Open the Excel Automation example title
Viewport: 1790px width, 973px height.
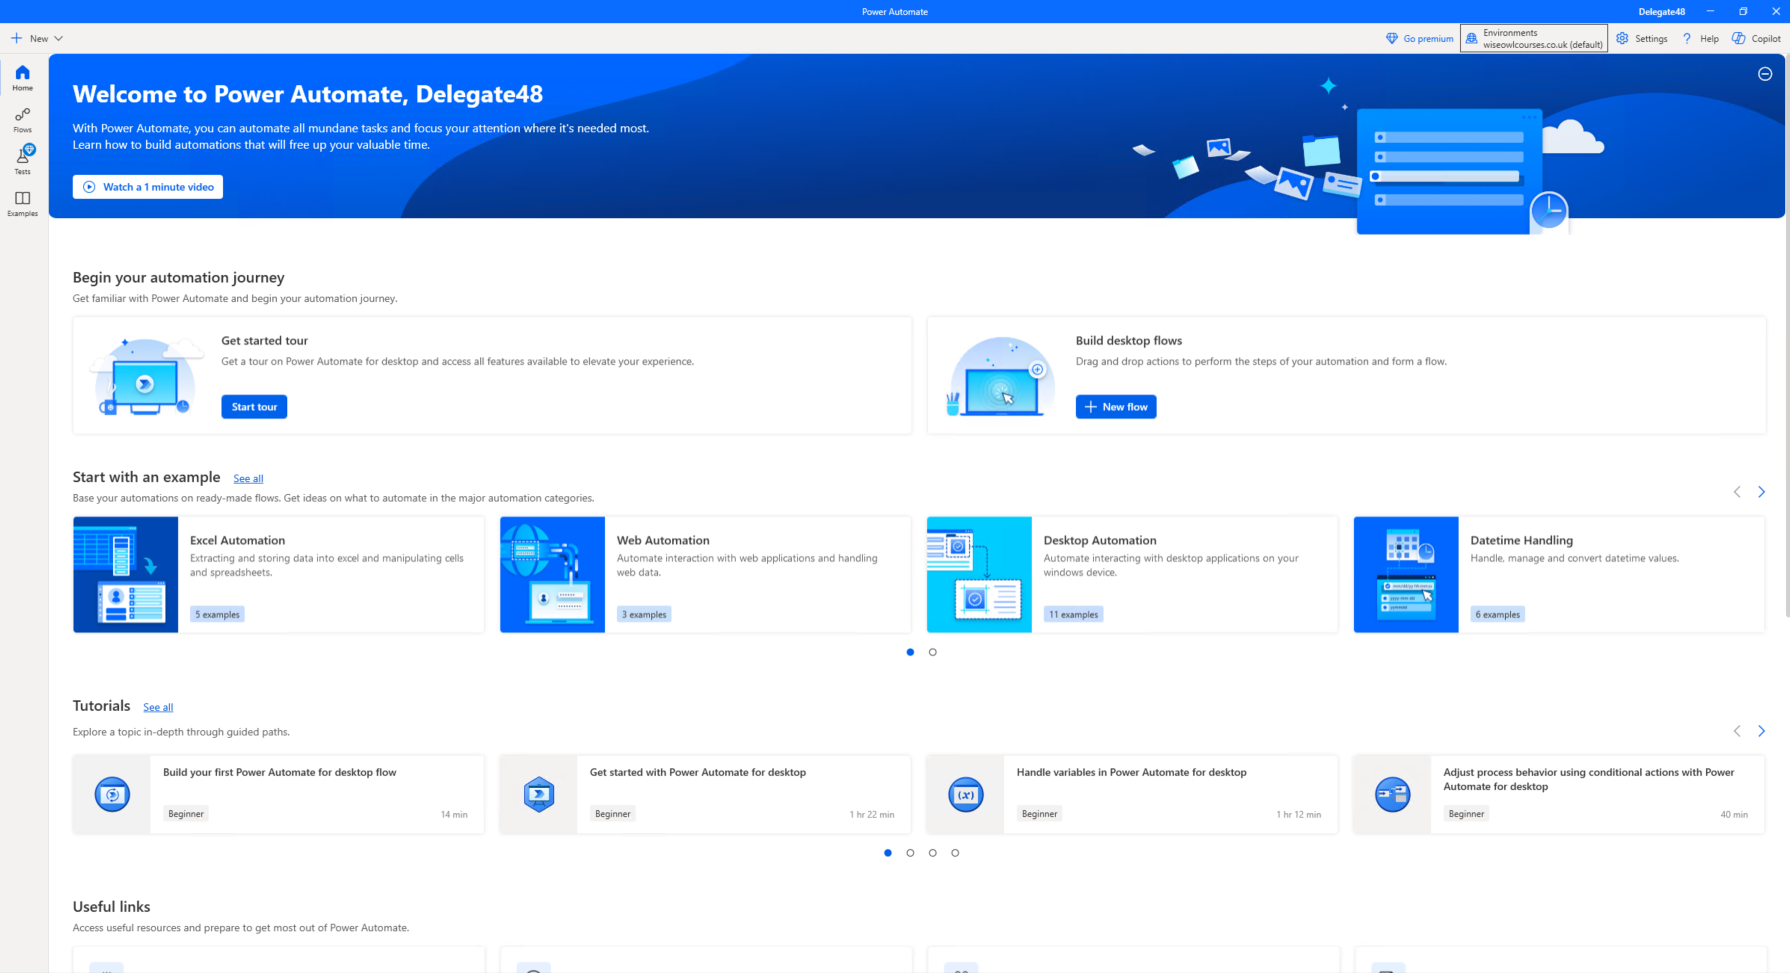(x=237, y=540)
